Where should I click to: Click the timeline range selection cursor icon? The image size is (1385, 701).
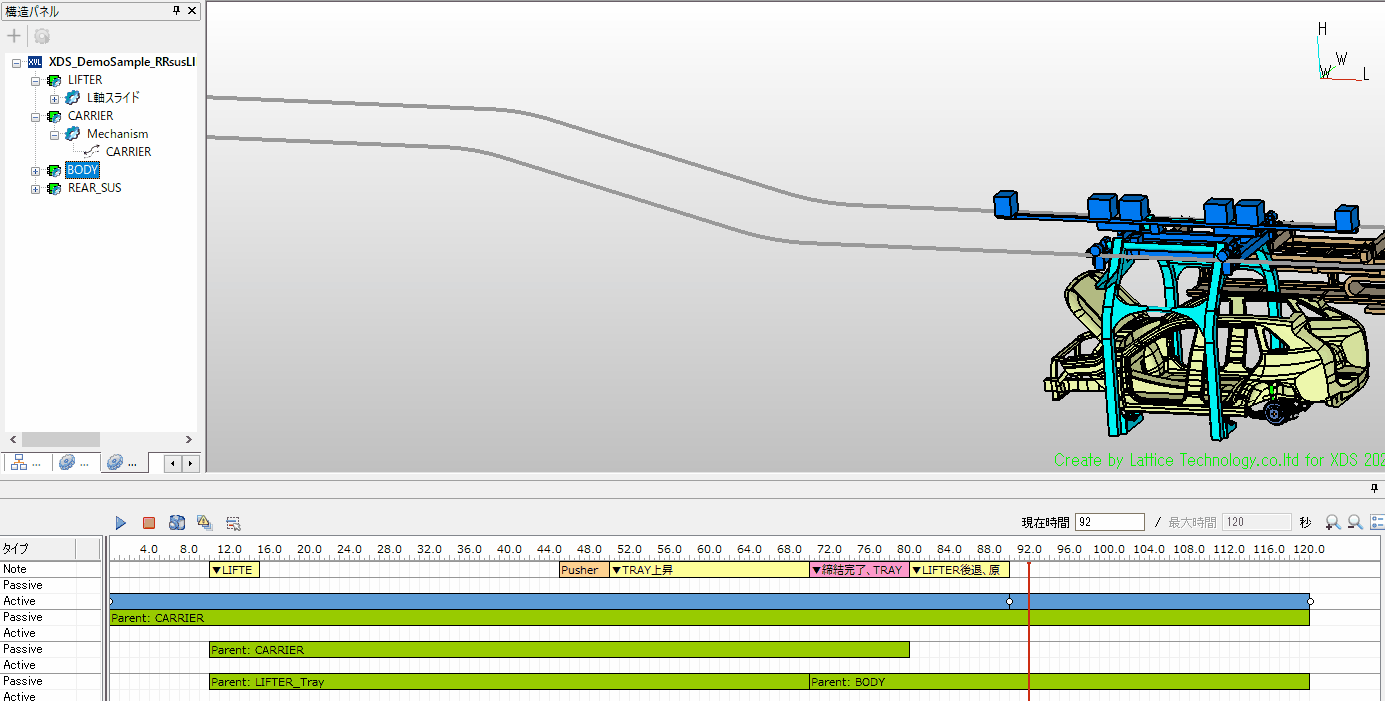pyautogui.click(x=233, y=523)
